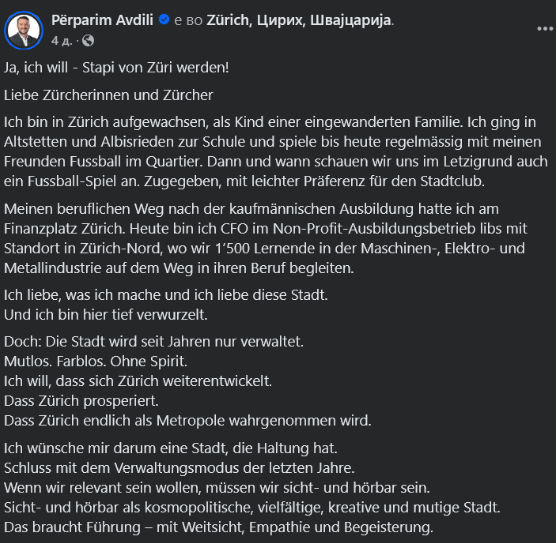Click the final line 'Das braucht Führung'
This screenshot has width=558, height=543.
pyautogui.click(x=219, y=527)
